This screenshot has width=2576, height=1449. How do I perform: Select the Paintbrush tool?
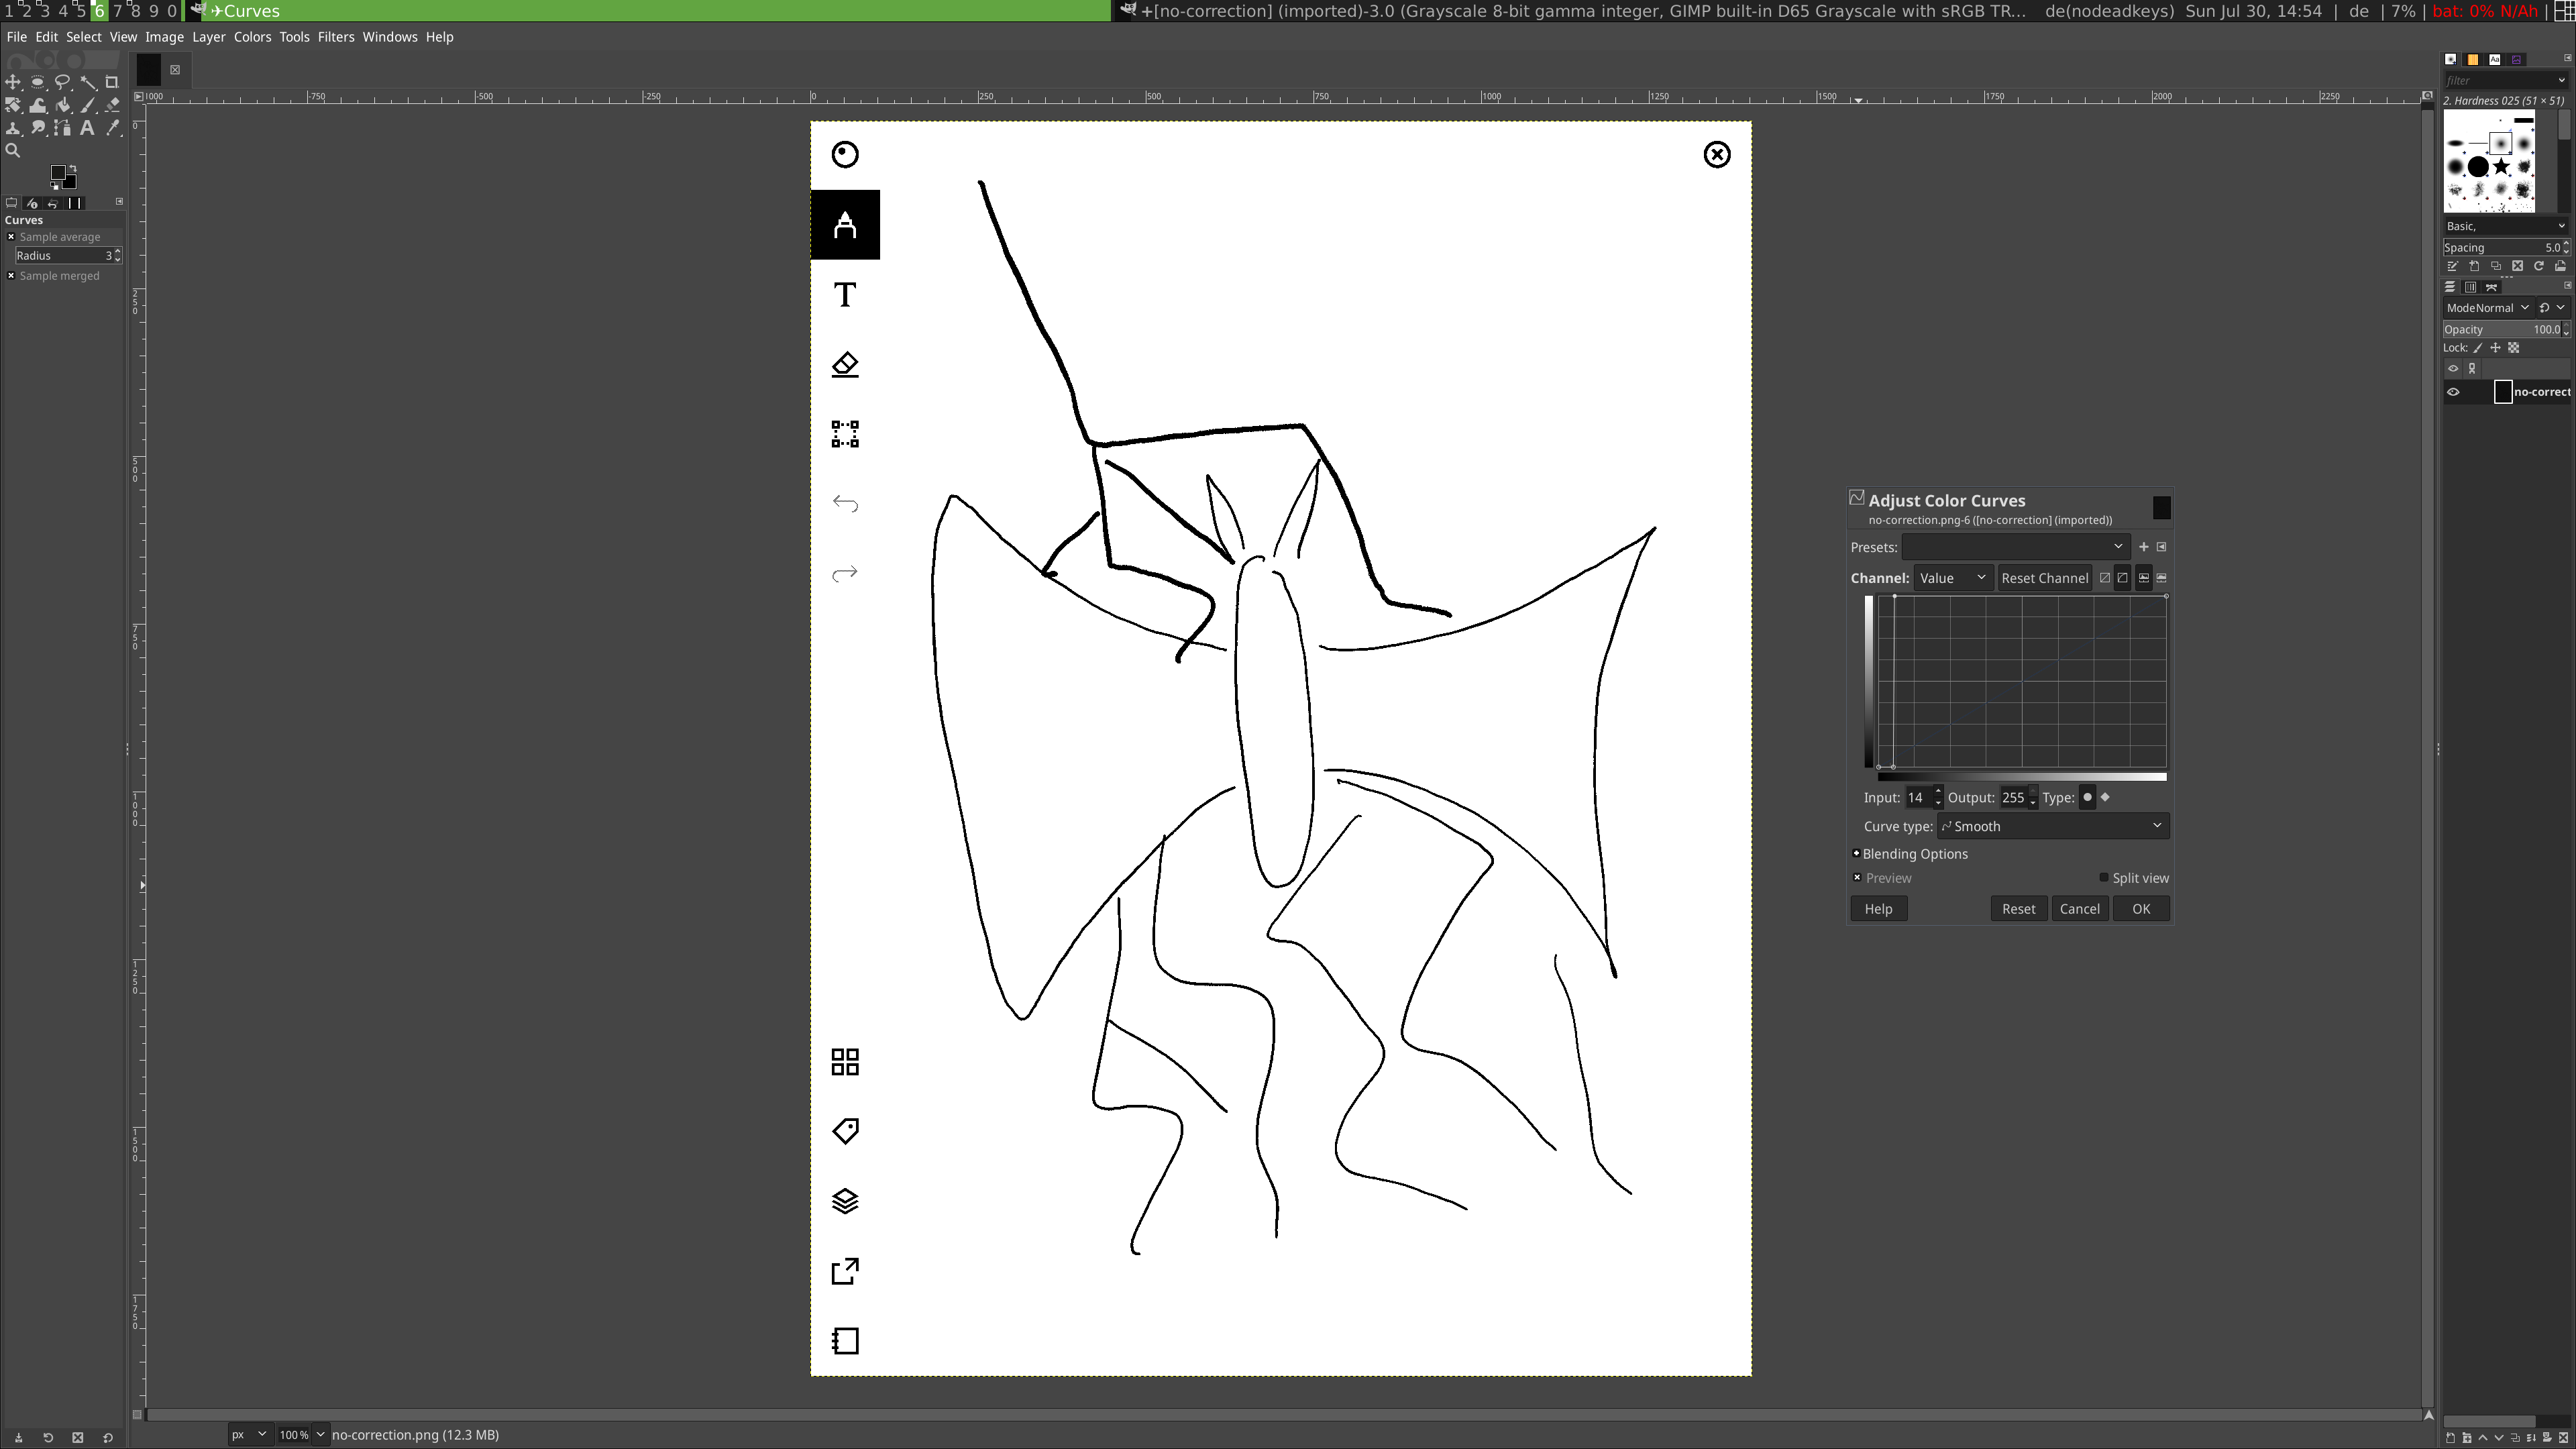tap(88, 105)
